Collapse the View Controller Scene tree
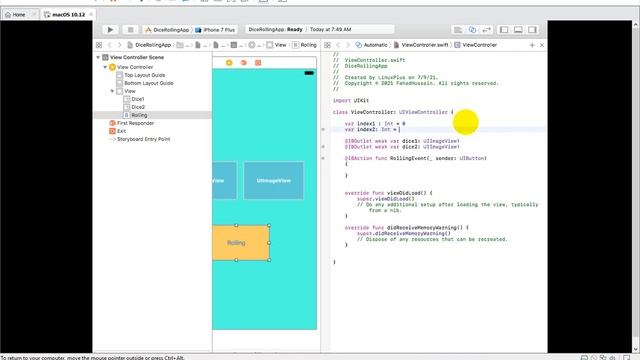Screen dimensions: 640x360 click(98, 58)
